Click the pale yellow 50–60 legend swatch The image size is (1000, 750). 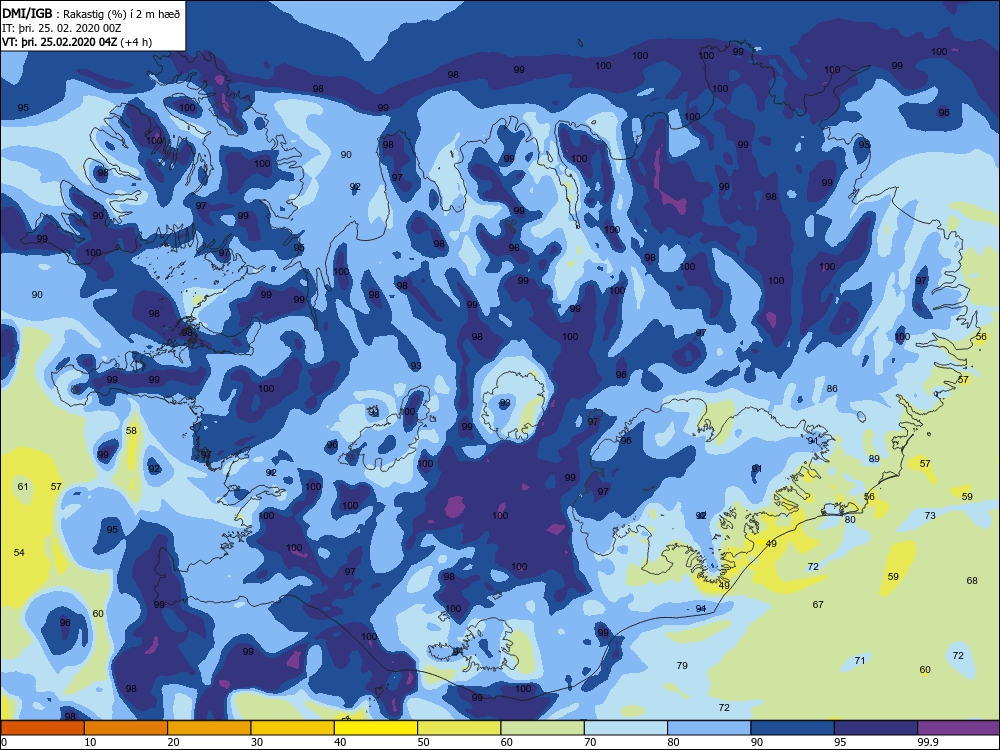(x=459, y=728)
